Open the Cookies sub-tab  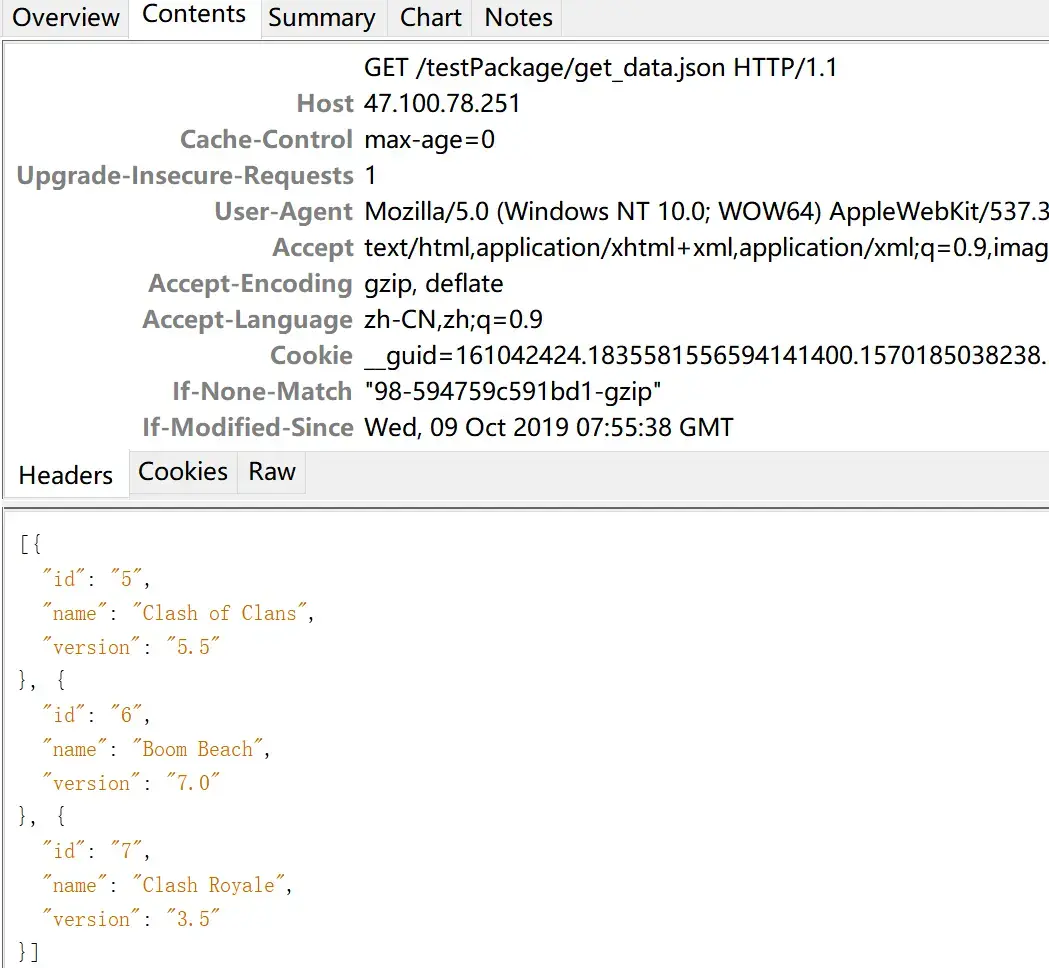point(183,472)
